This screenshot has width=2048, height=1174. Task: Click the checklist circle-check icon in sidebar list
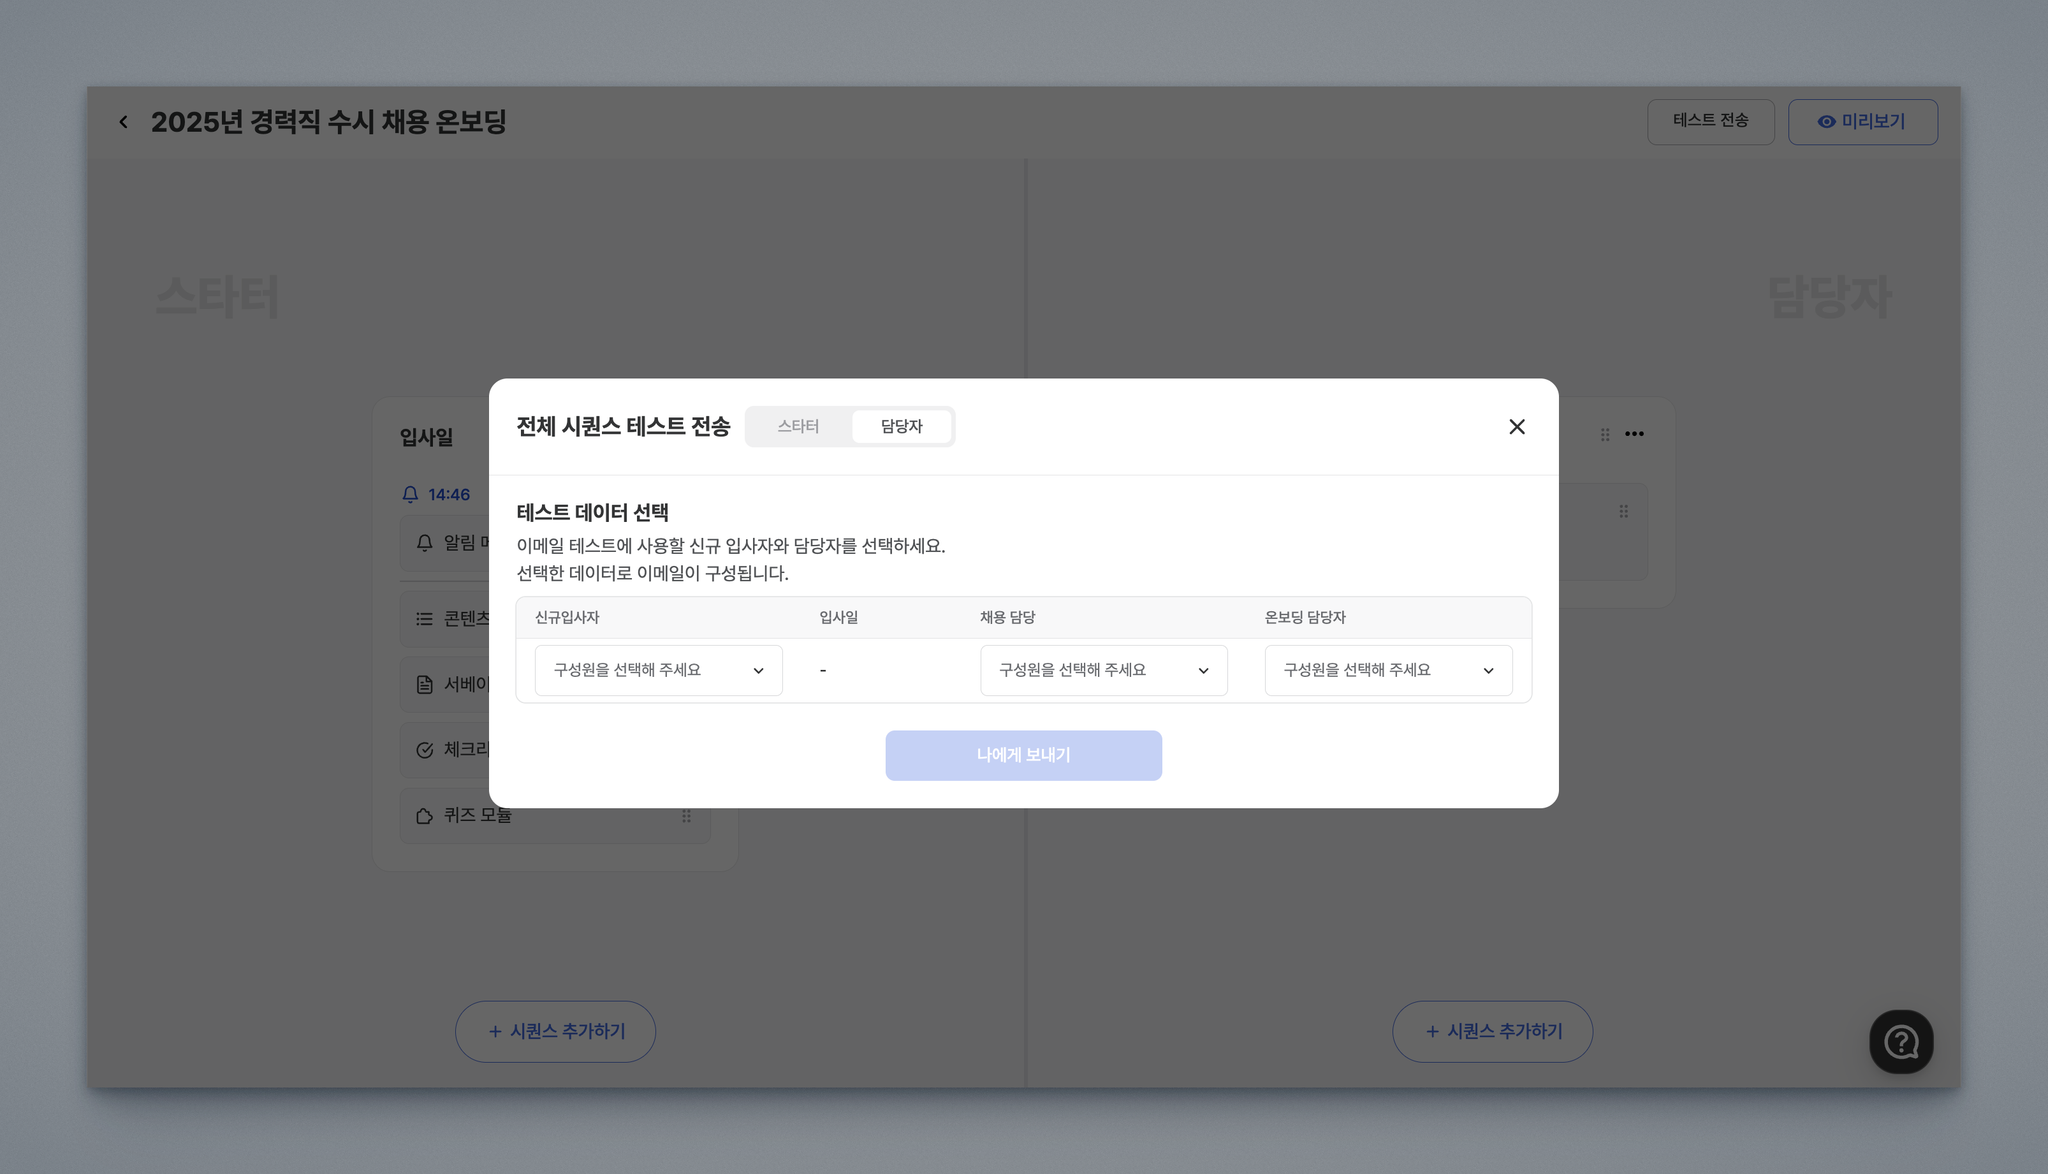(x=424, y=750)
